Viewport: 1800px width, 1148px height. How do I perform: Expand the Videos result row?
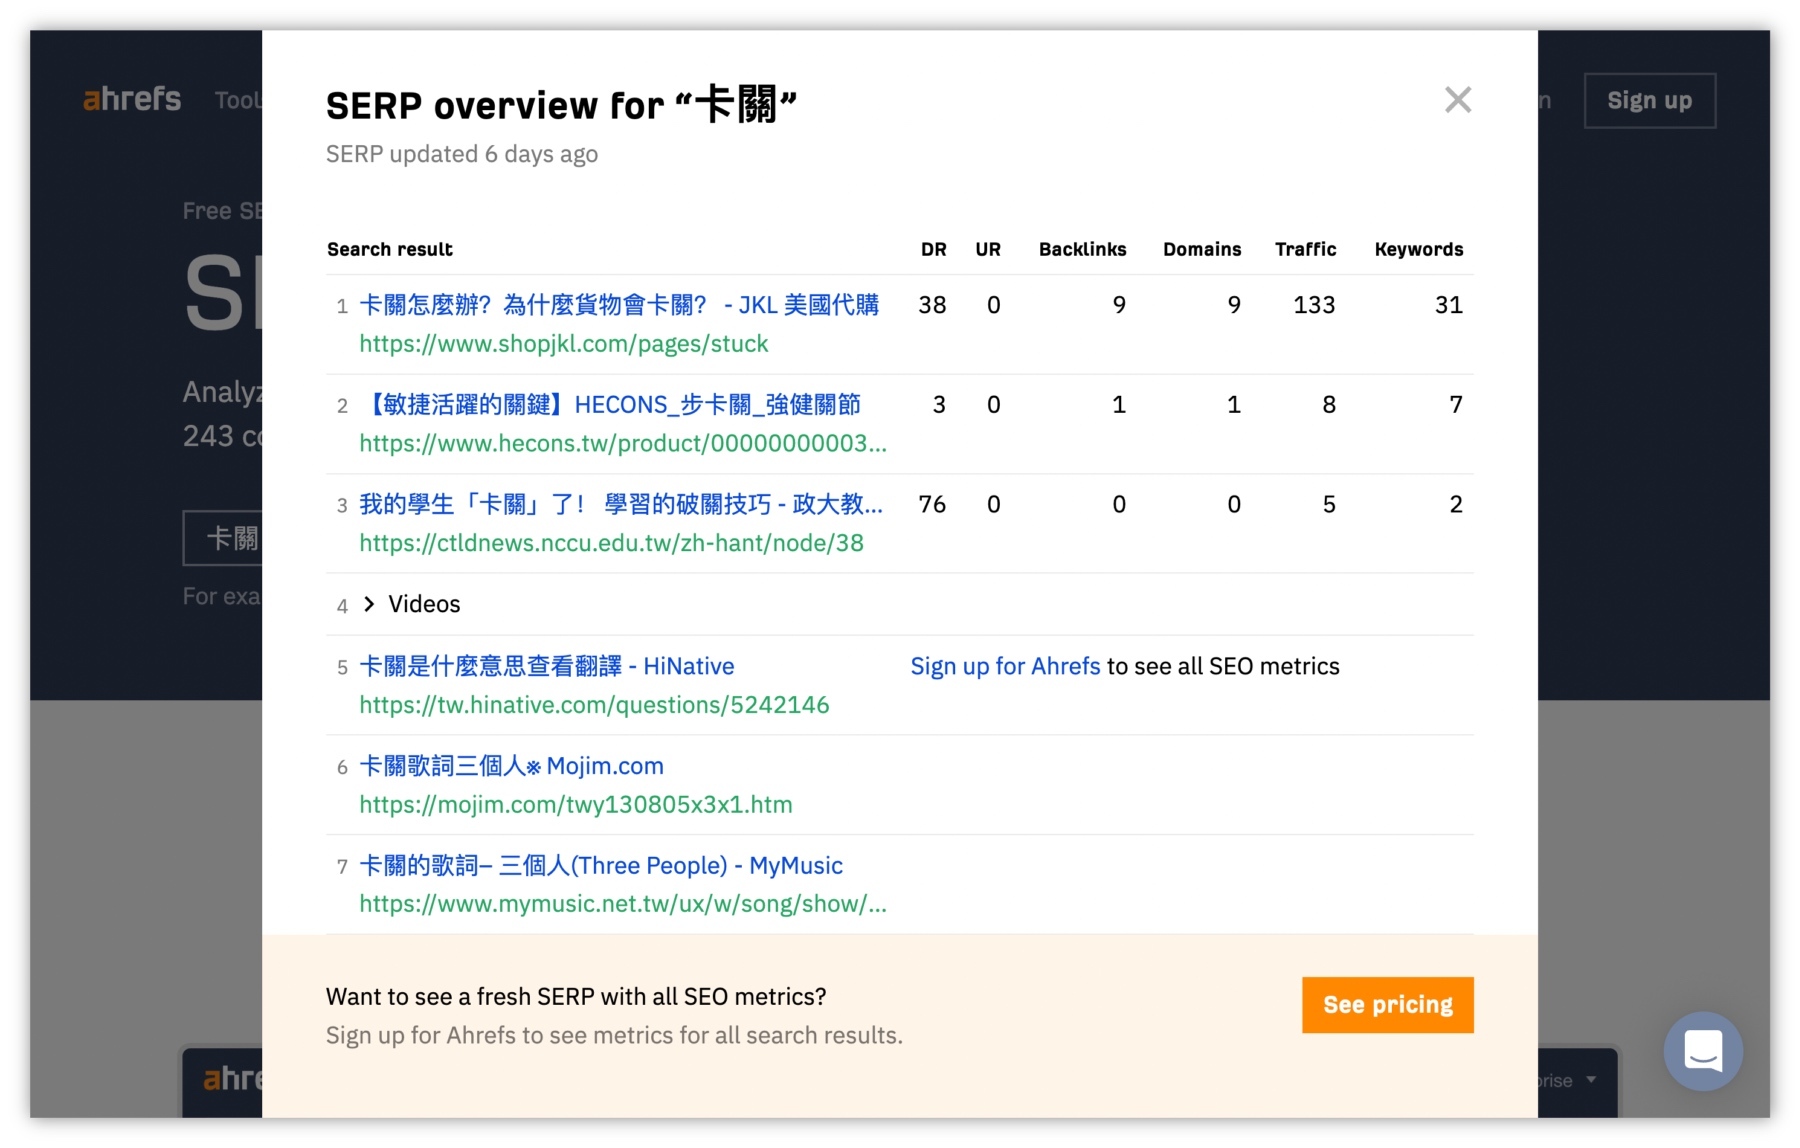tap(369, 604)
